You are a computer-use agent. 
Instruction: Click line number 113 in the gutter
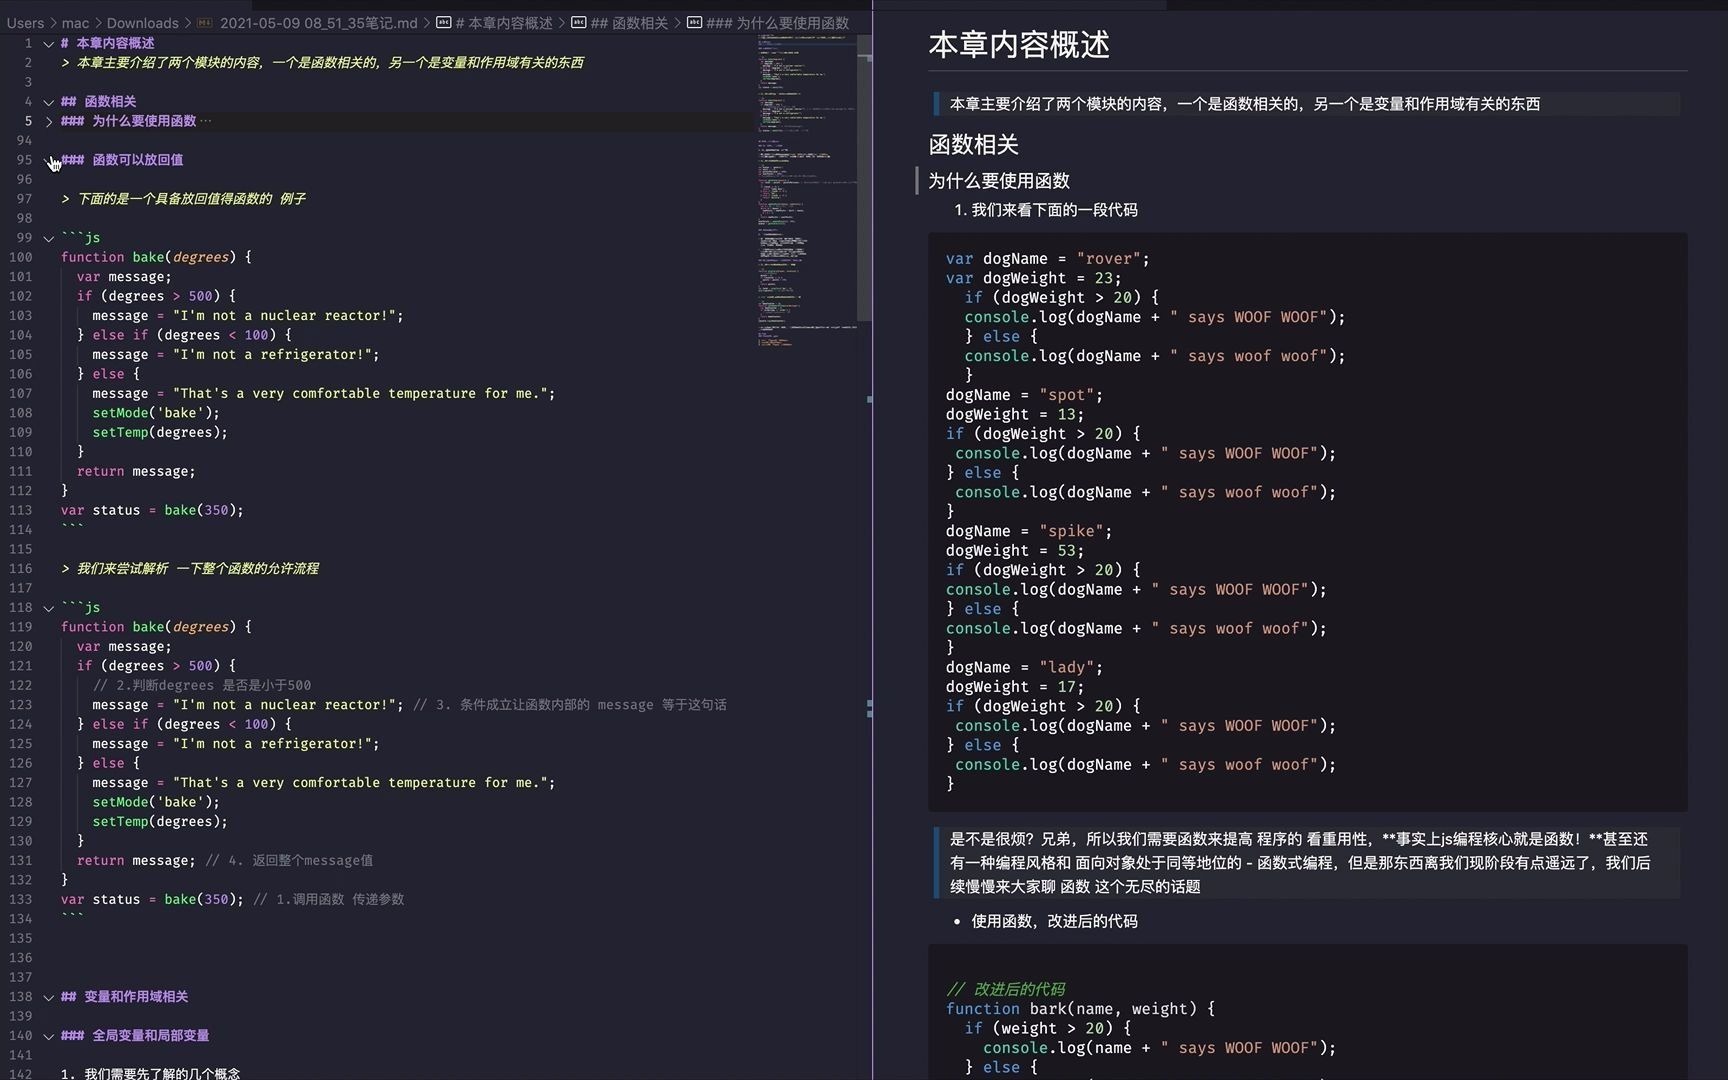pyautogui.click(x=20, y=510)
